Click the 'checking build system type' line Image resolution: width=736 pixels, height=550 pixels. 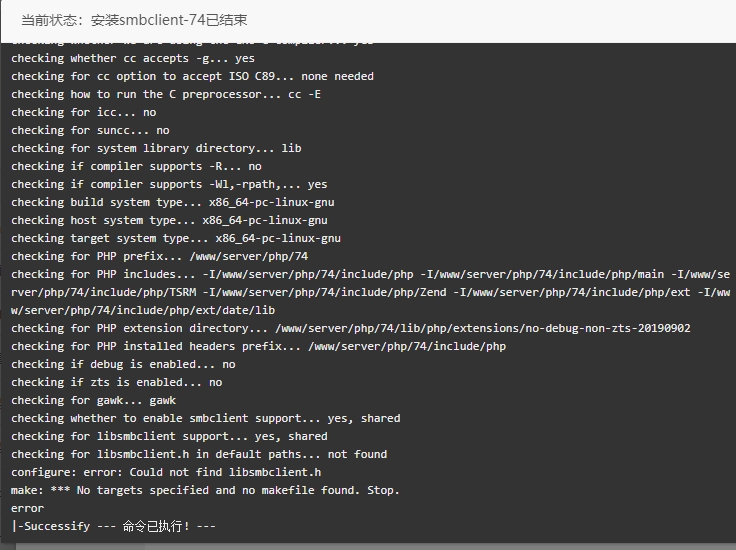(173, 202)
